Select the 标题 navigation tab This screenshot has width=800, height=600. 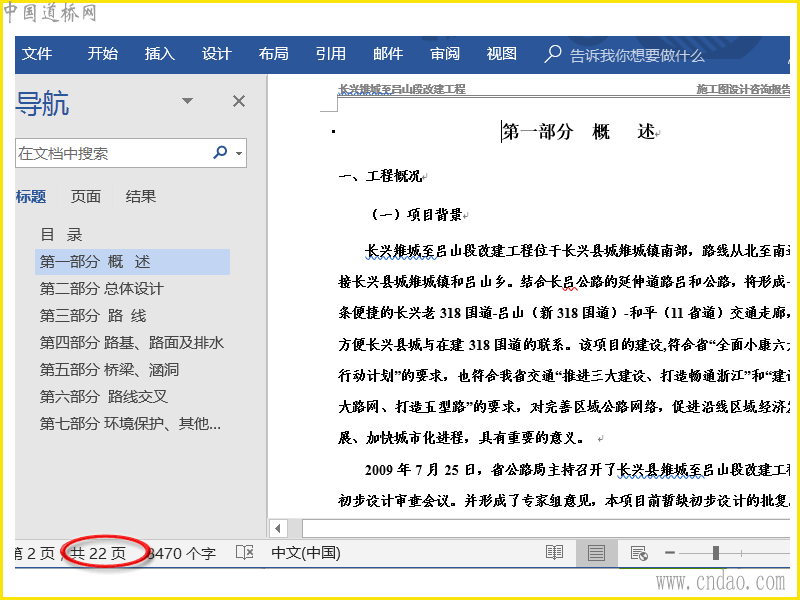tap(31, 196)
